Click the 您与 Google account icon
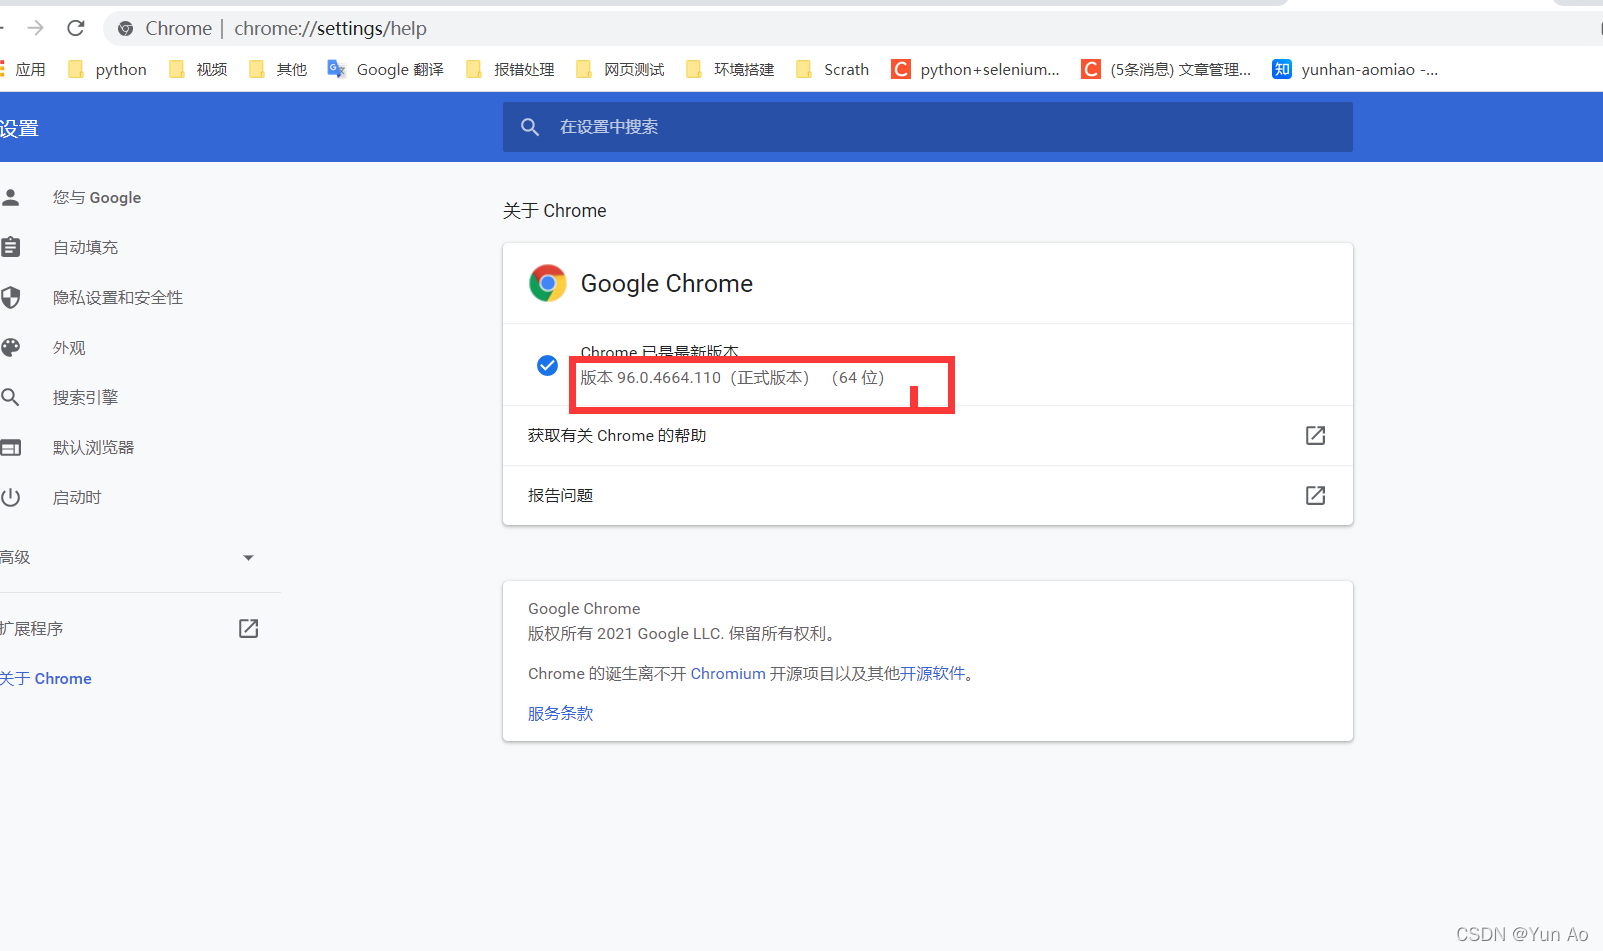 [11, 197]
